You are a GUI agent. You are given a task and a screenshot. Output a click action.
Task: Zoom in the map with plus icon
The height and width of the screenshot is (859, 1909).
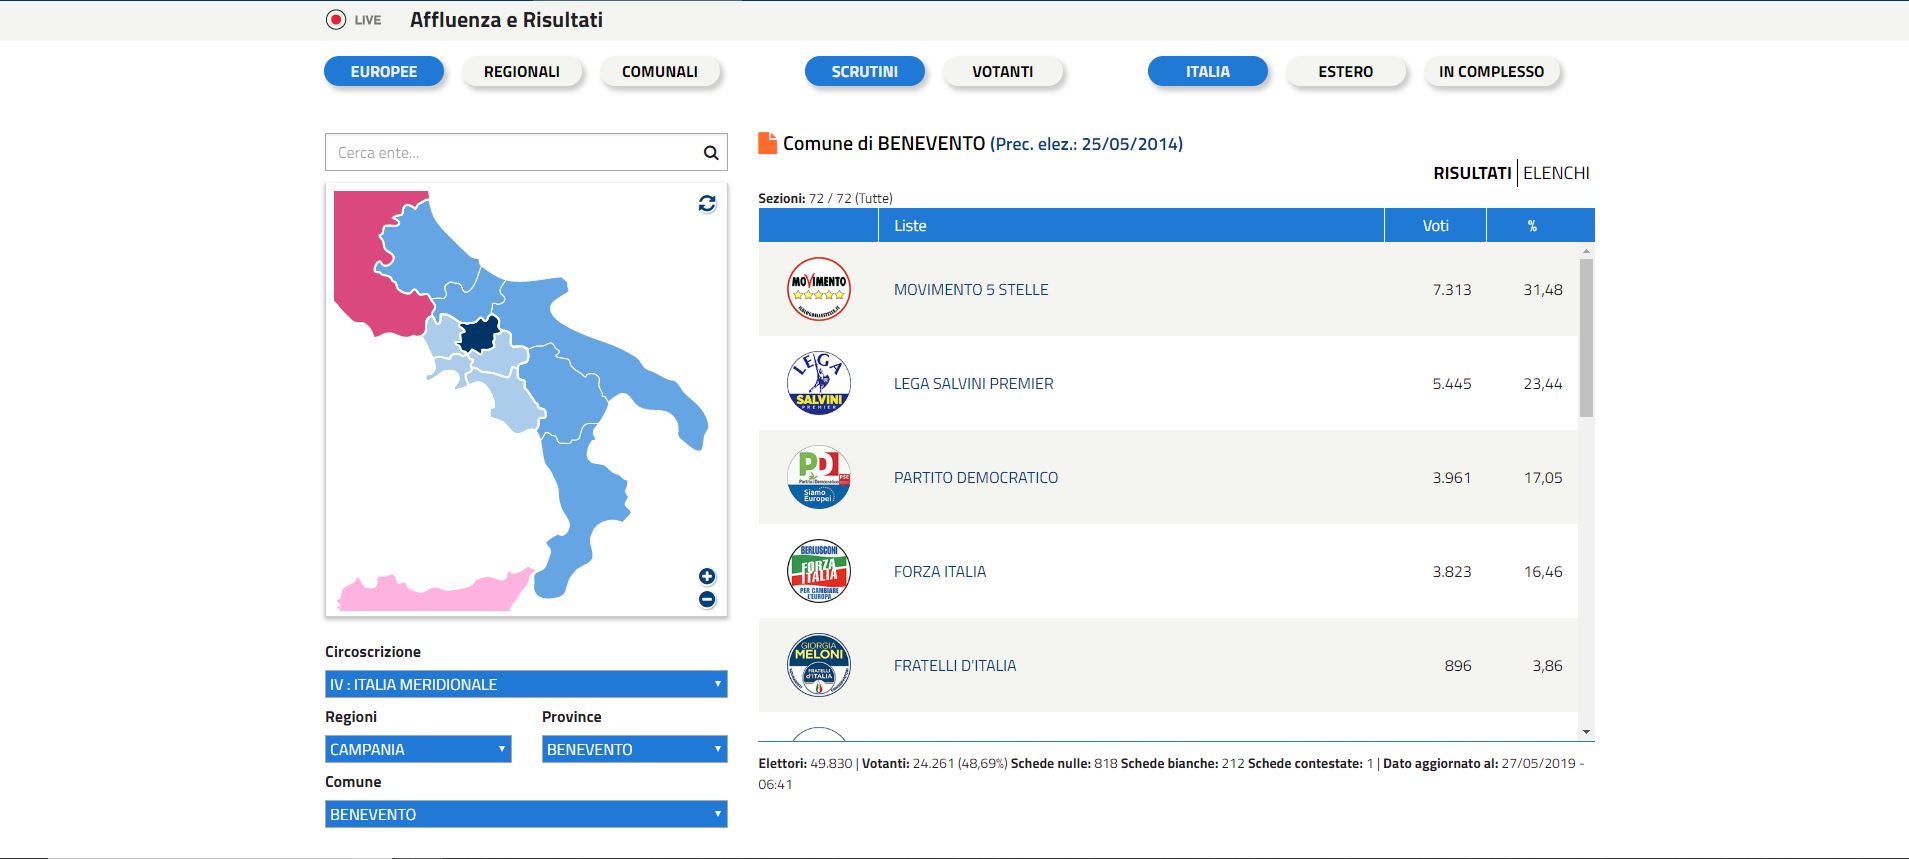tap(707, 576)
